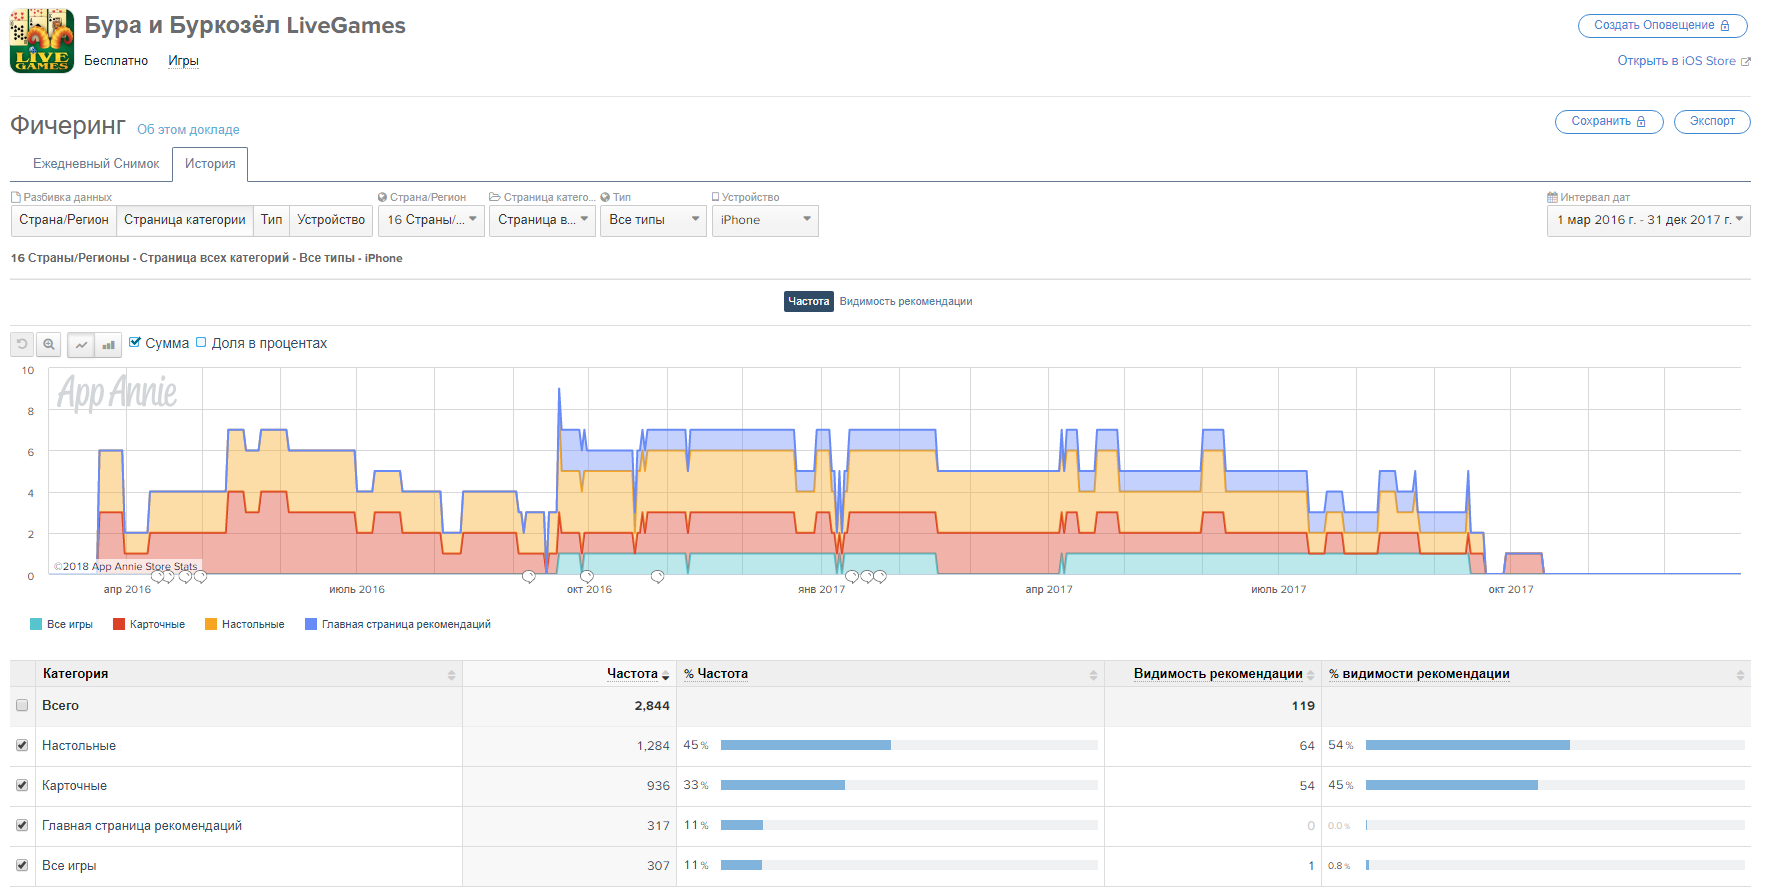Enable the Доля в процентах checkbox

pos(201,342)
